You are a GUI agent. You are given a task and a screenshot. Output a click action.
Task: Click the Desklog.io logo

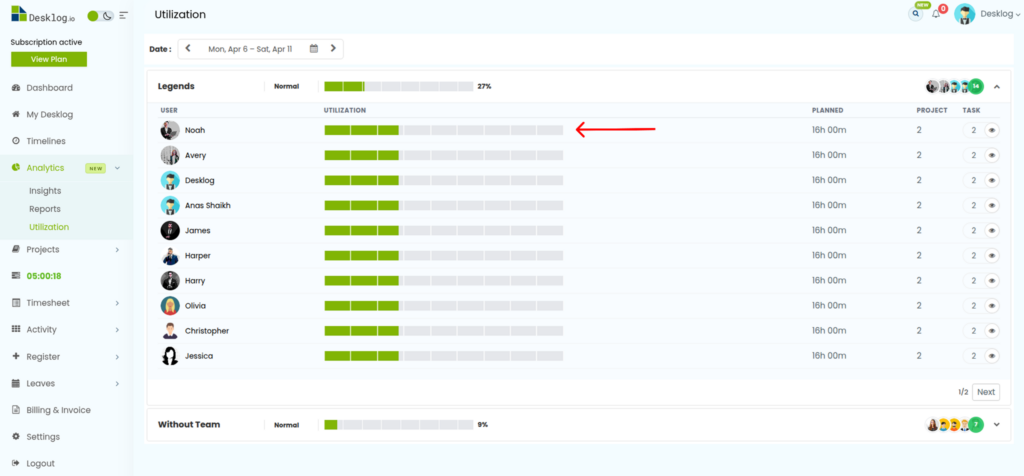pos(43,15)
